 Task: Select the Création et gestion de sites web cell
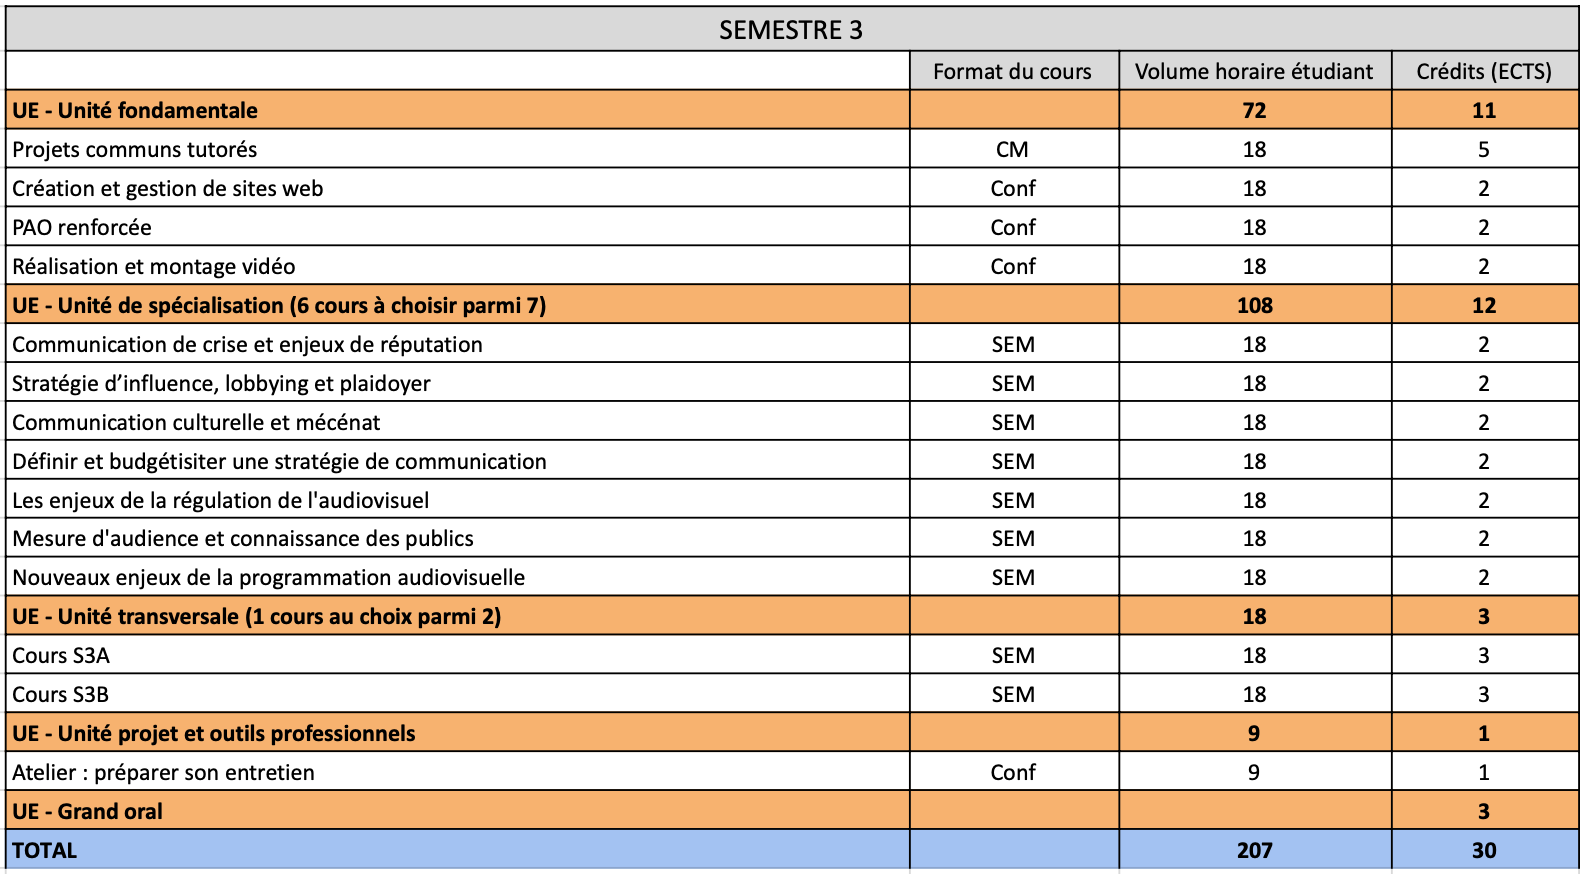(x=168, y=188)
